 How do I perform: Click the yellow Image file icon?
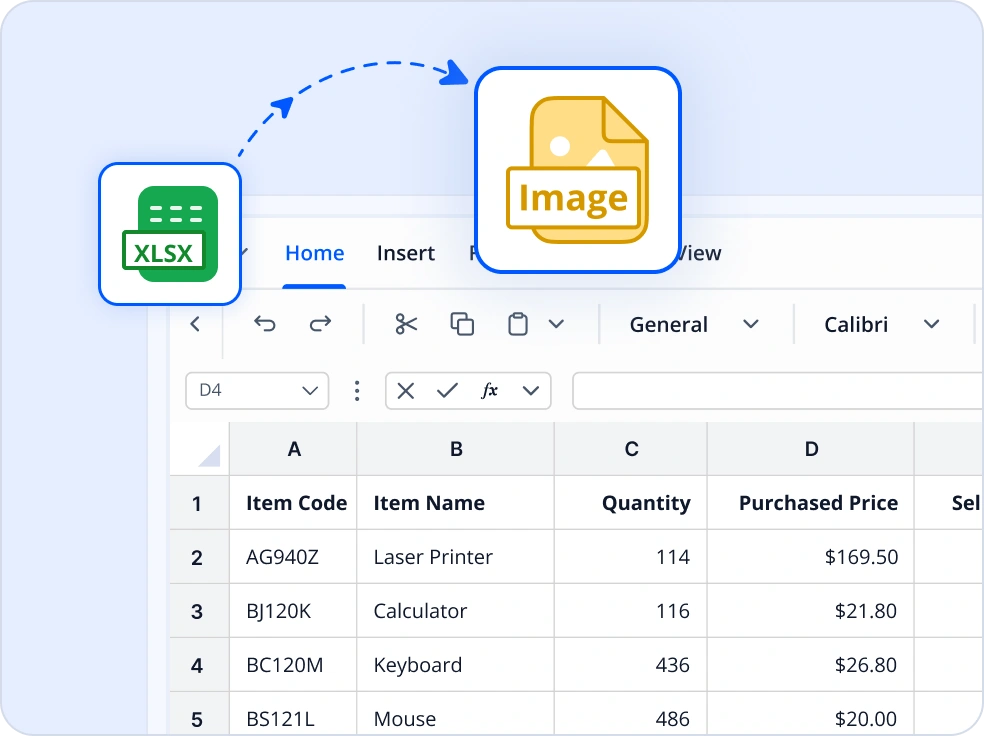click(577, 170)
